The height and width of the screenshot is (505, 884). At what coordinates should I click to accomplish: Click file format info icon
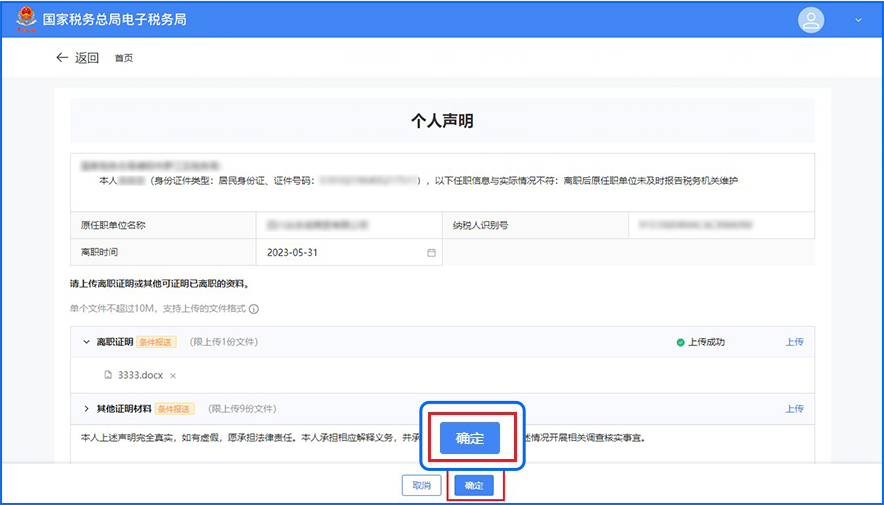pyautogui.click(x=254, y=309)
